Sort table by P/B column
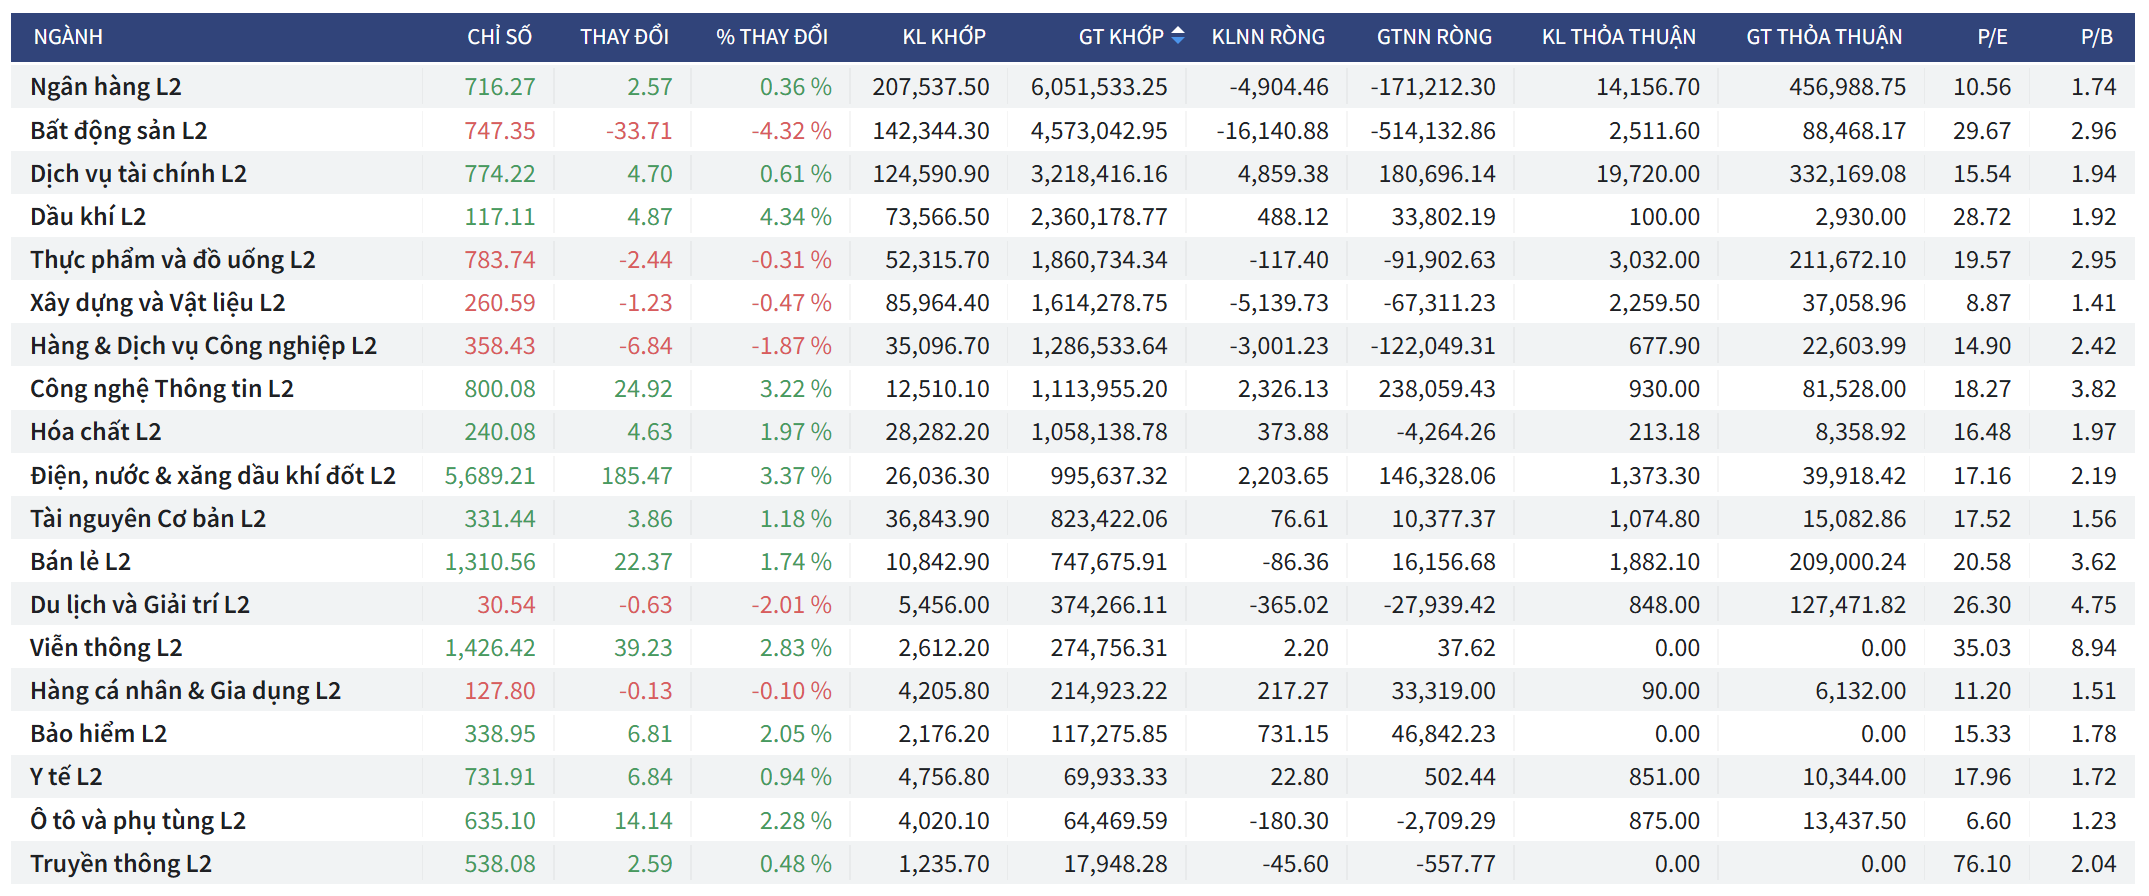This screenshot has height=896, width=2149. pyautogui.click(x=2096, y=37)
